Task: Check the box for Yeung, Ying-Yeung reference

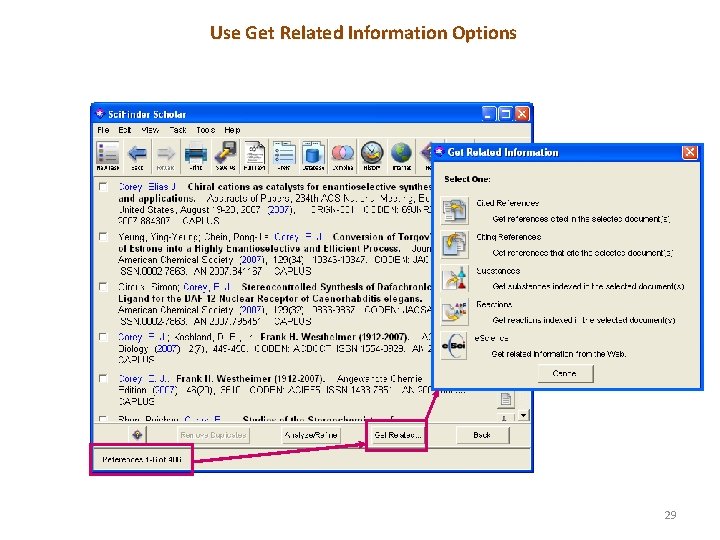Action: [103, 237]
